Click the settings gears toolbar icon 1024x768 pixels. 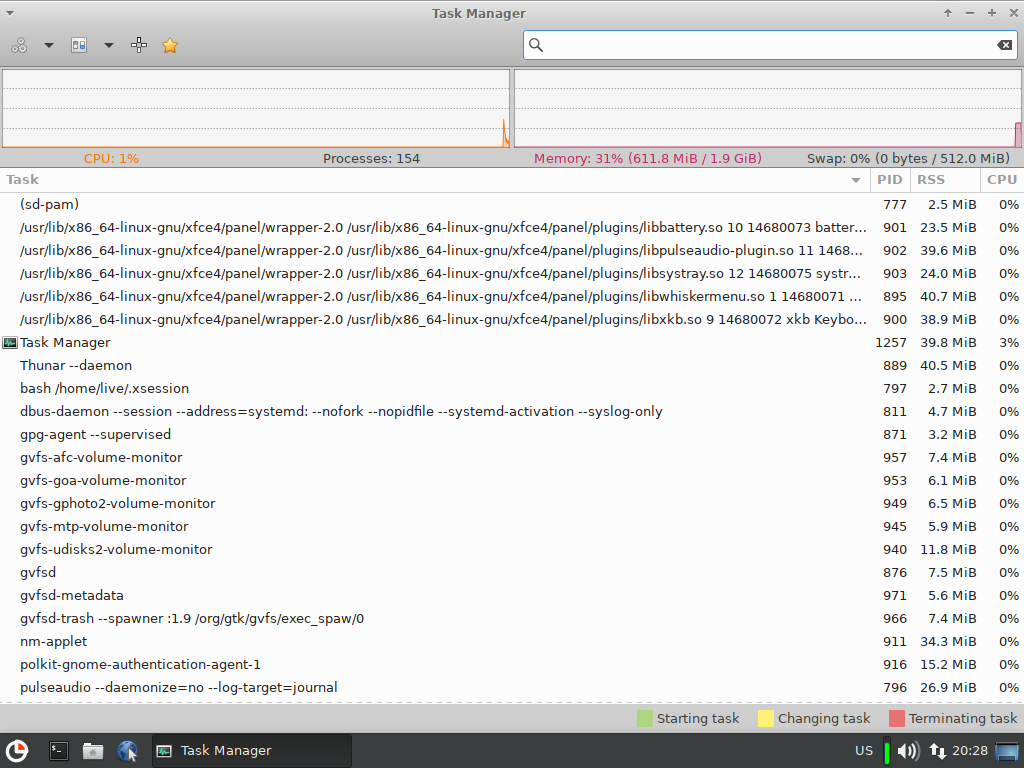point(19,45)
